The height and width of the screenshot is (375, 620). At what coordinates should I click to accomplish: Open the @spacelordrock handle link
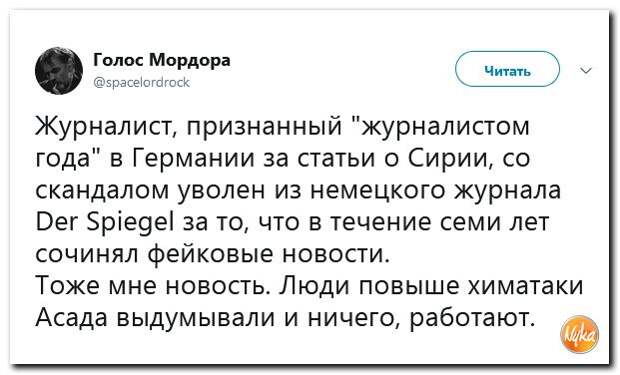pyautogui.click(x=142, y=82)
